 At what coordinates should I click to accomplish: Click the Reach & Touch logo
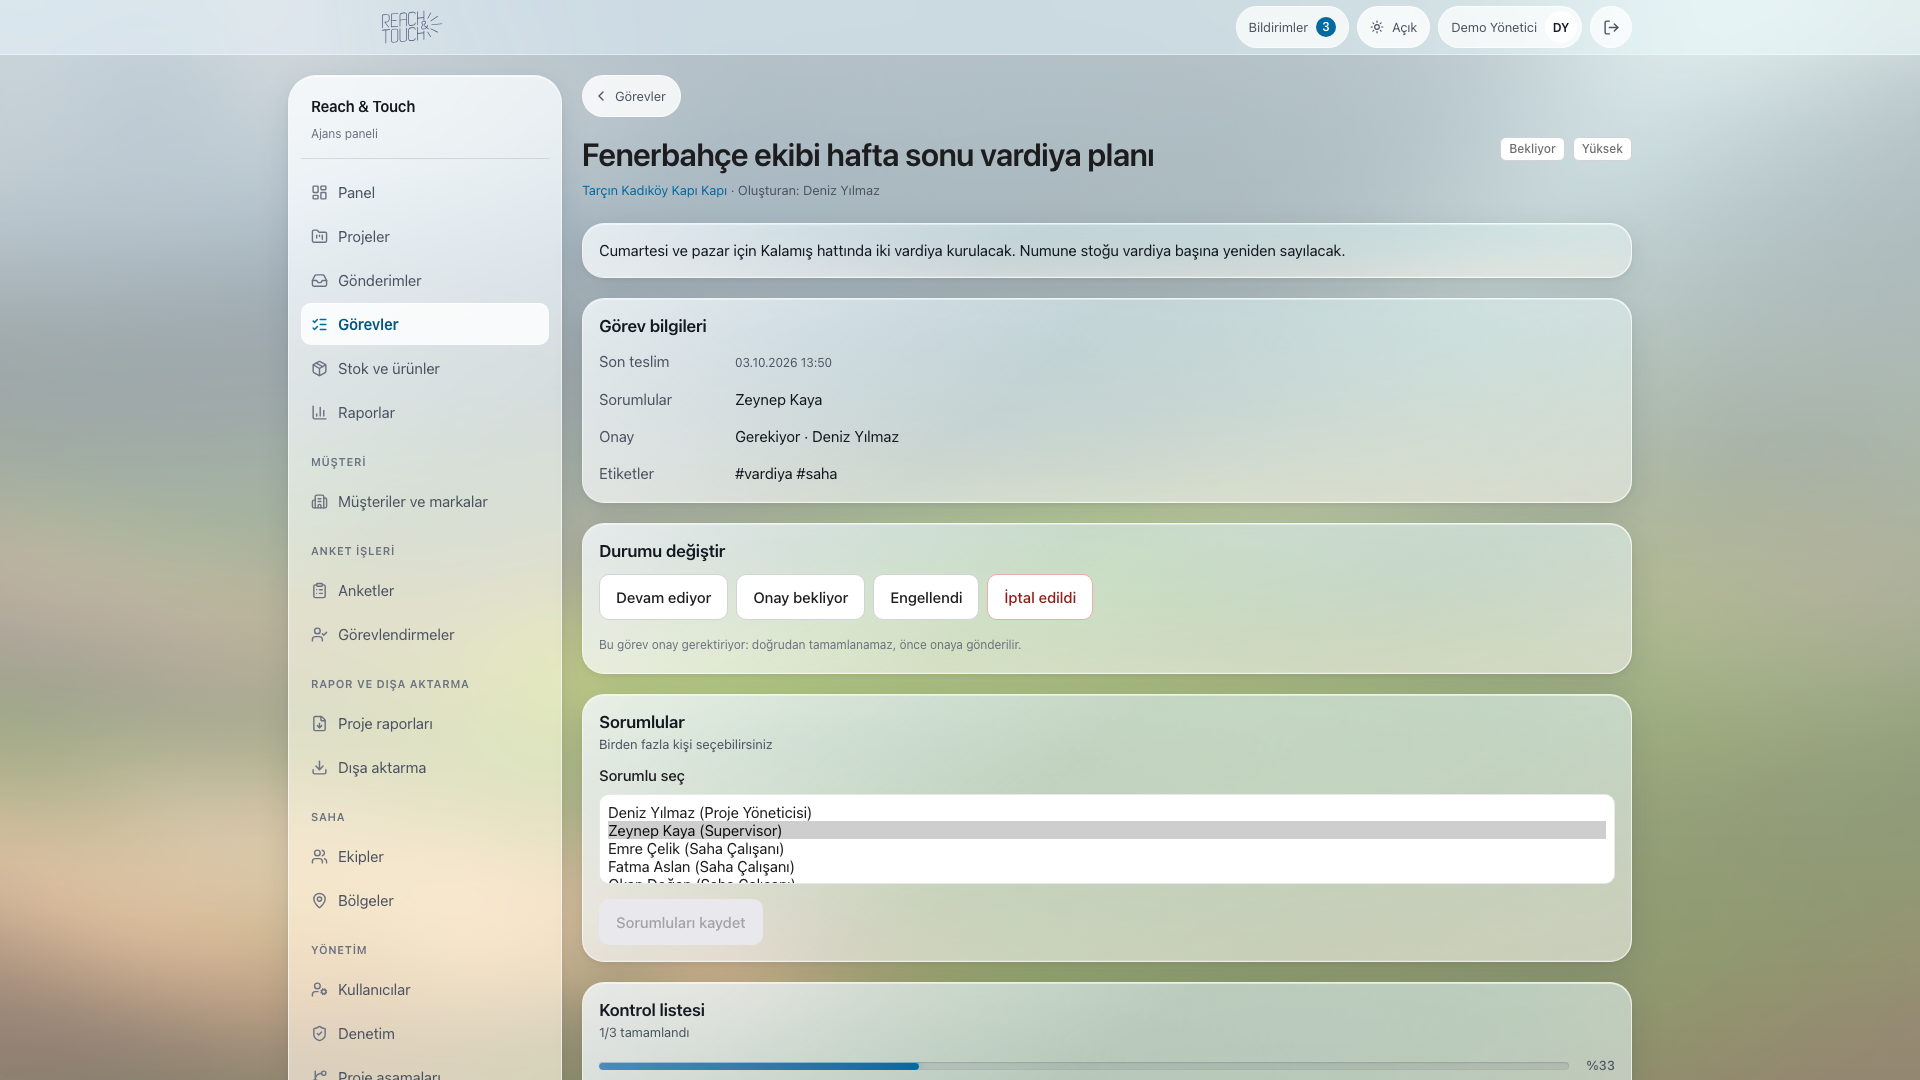[411, 27]
